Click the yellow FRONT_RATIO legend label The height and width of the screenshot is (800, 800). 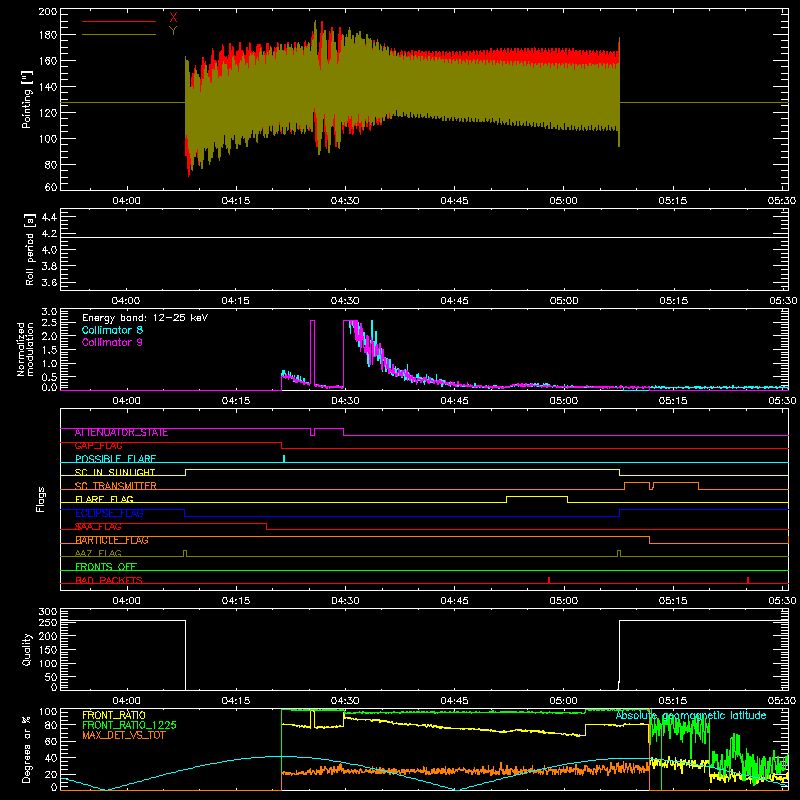[114, 715]
